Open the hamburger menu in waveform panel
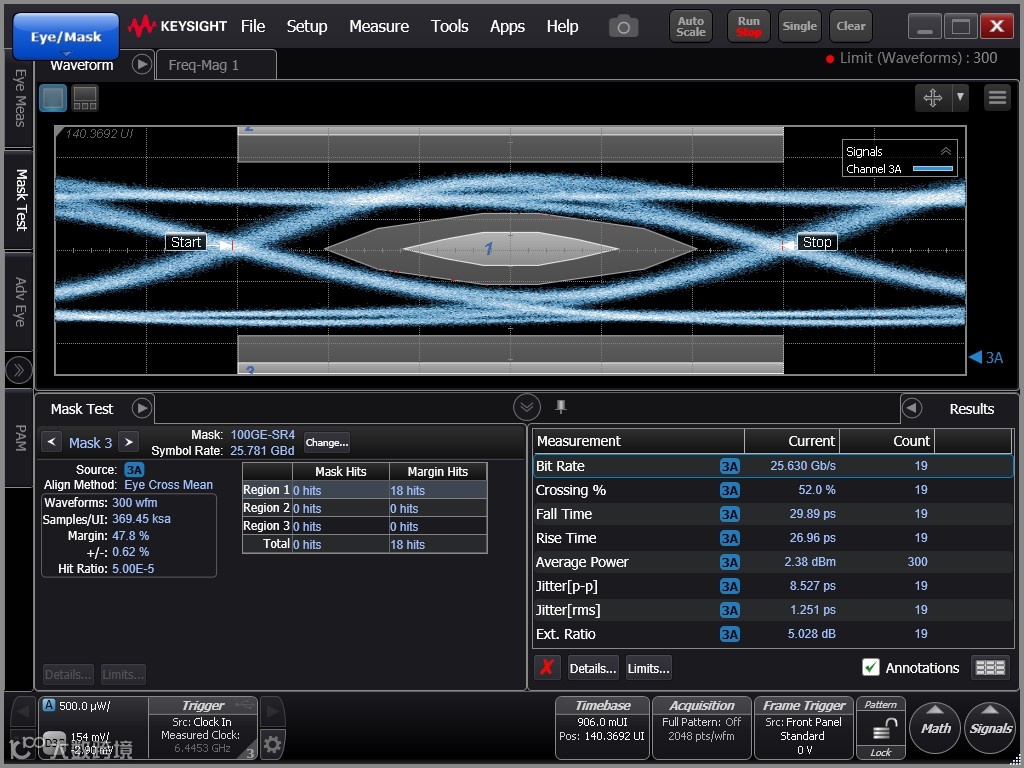 pyautogui.click(x=996, y=97)
